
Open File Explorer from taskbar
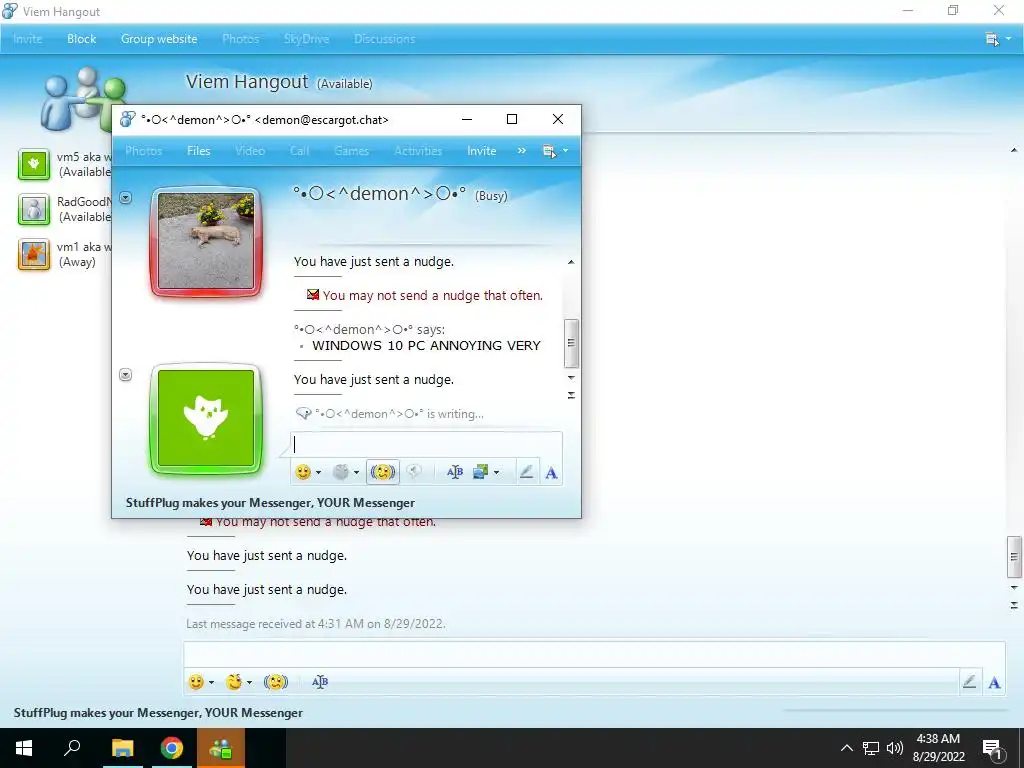122,748
